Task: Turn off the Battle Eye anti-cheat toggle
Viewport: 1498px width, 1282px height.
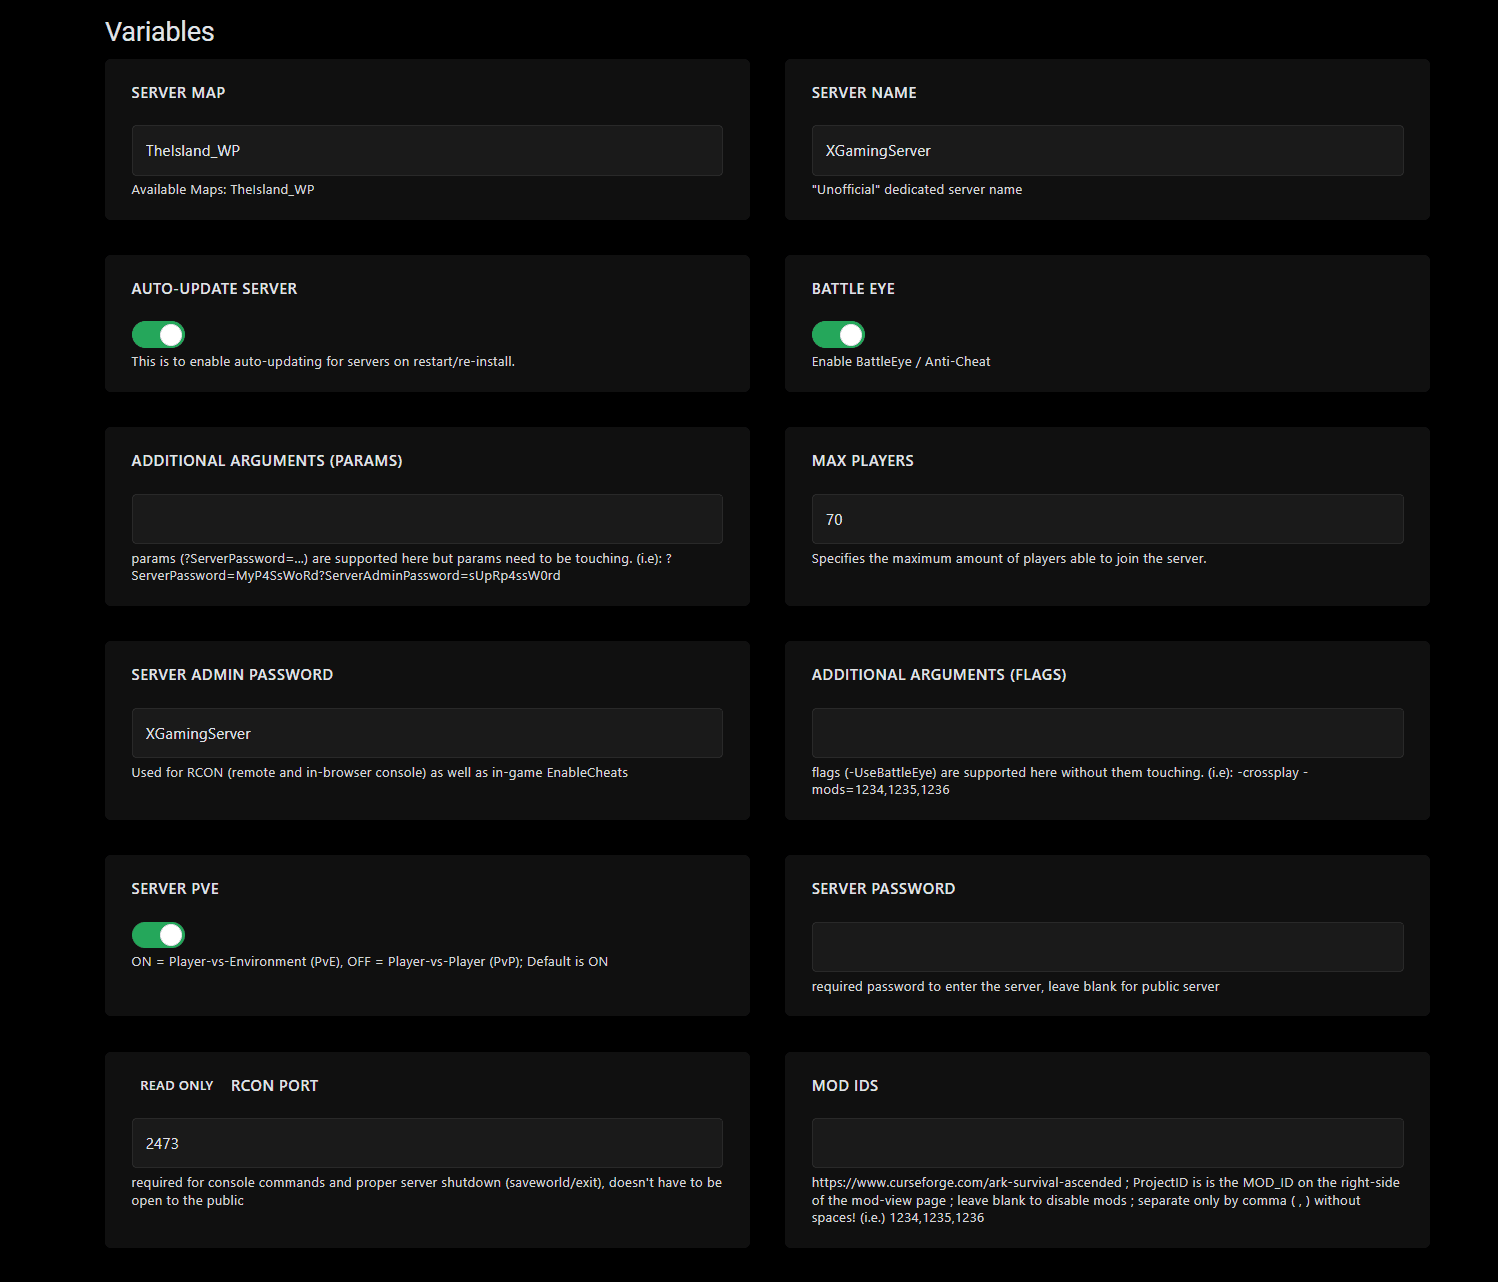Action: [838, 334]
